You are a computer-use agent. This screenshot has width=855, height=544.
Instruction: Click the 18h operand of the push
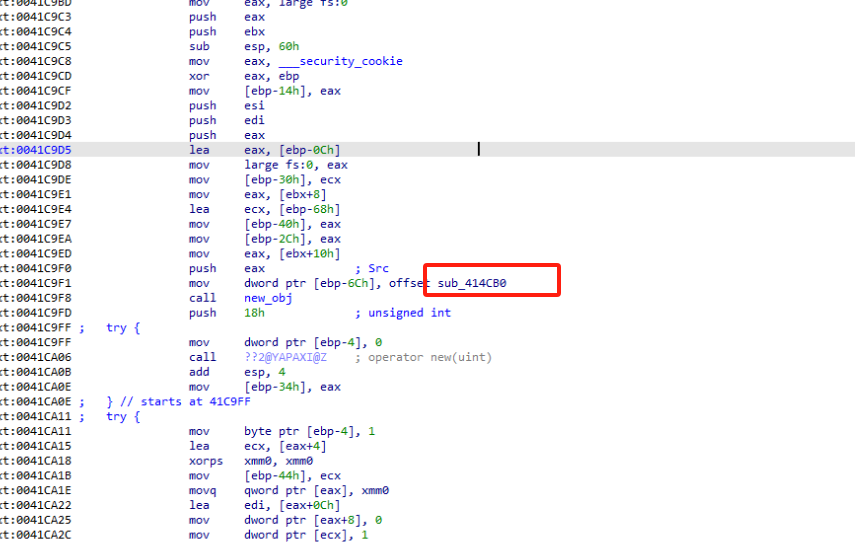click(254, 313)
